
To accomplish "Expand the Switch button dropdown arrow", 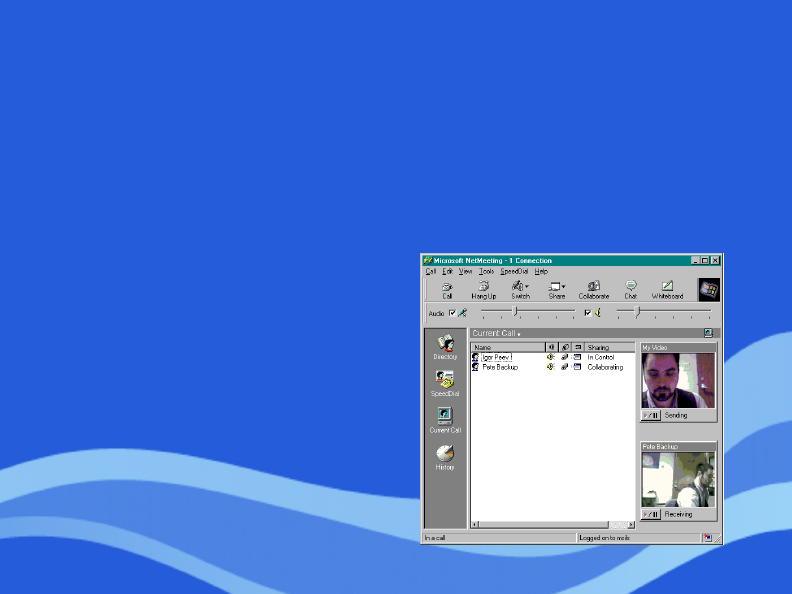I will click(527, 286).
